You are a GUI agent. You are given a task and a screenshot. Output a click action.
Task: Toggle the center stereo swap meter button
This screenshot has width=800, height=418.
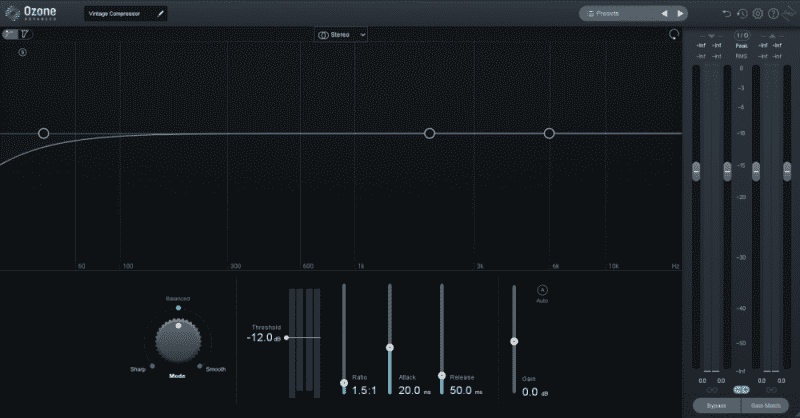pyautogui.click(x=741, y=390)
